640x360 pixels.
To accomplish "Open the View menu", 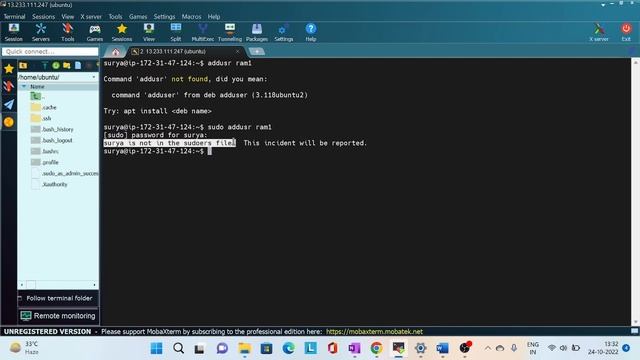I will [68, 17].
